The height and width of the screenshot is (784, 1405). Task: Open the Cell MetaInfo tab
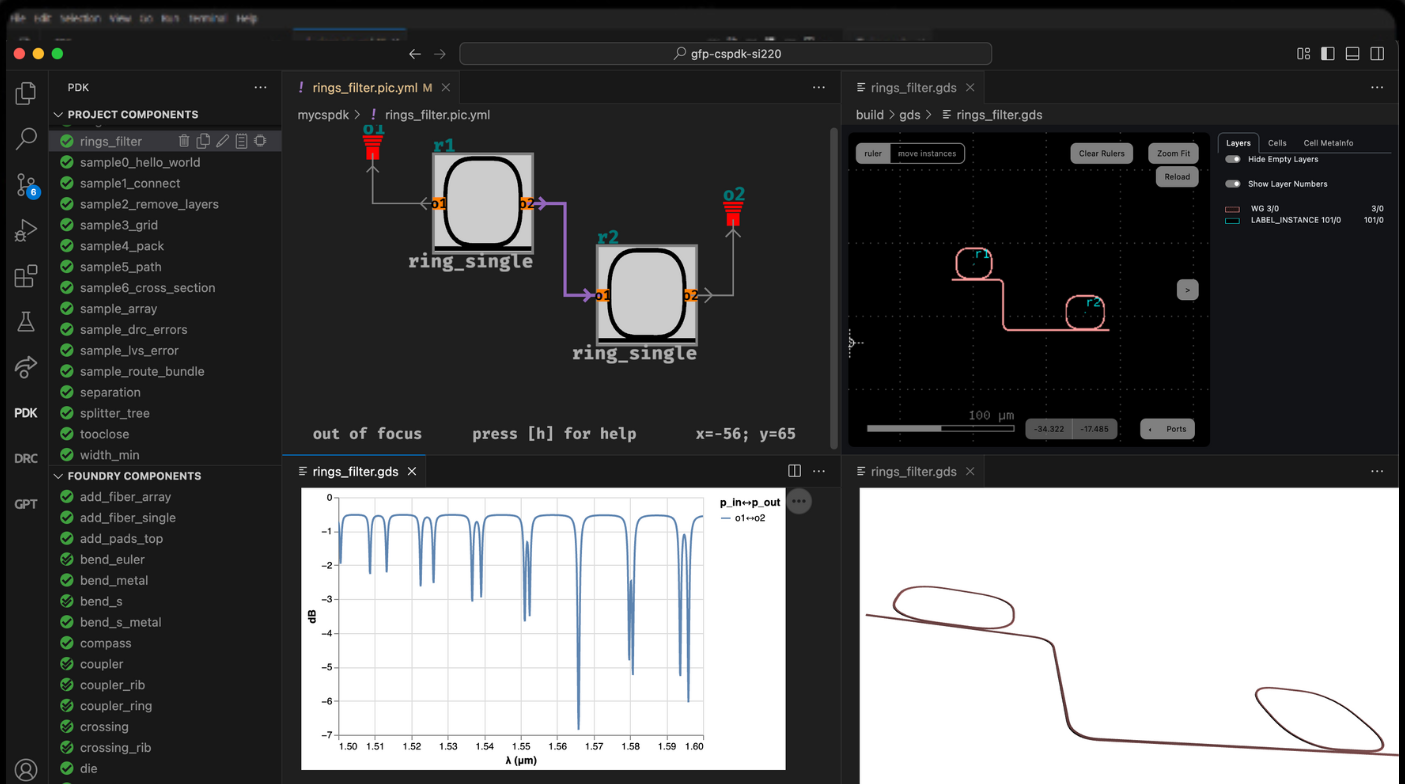1328,143
